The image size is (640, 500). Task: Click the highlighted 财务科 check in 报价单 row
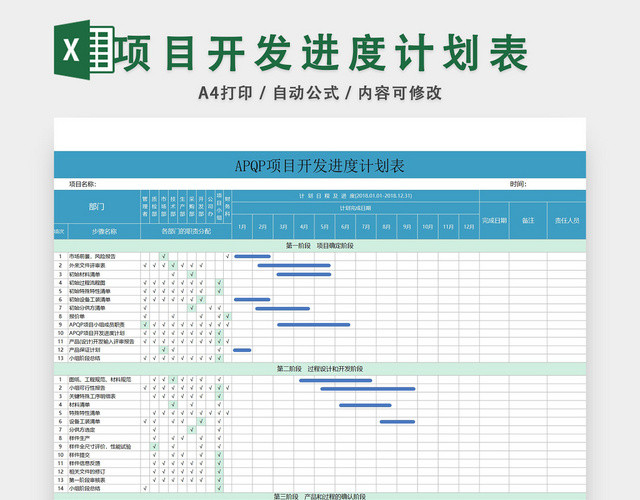(x=227, y=316)
